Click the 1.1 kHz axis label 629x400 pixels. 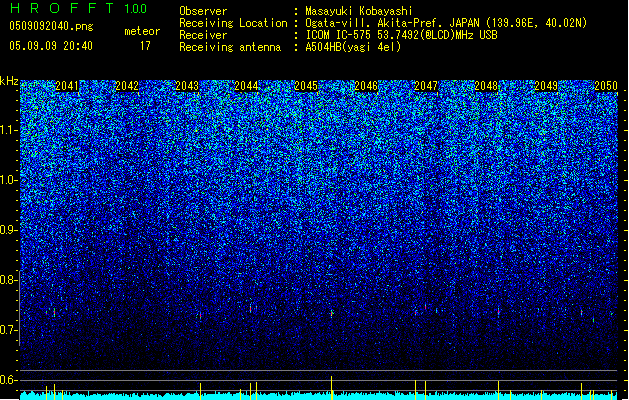[8, 130]
